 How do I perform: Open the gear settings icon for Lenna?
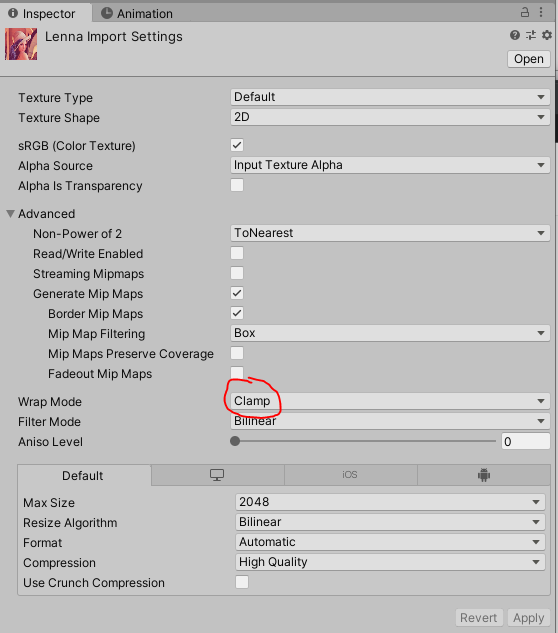click(x=547, y=36)
